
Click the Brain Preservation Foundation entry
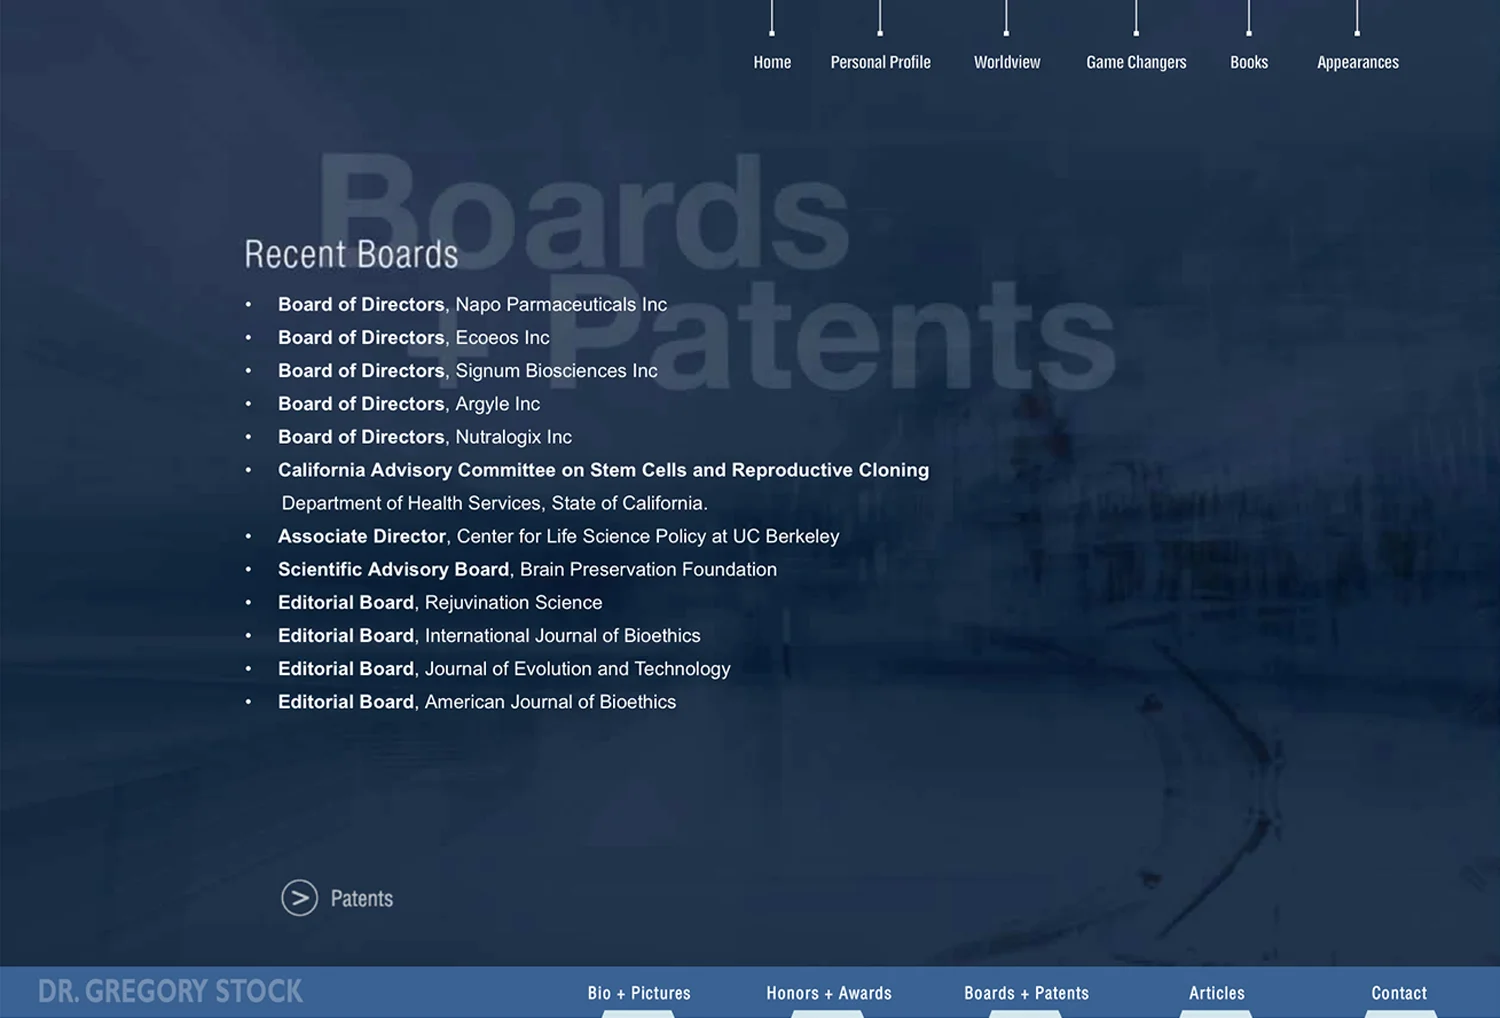click(527, 569)
